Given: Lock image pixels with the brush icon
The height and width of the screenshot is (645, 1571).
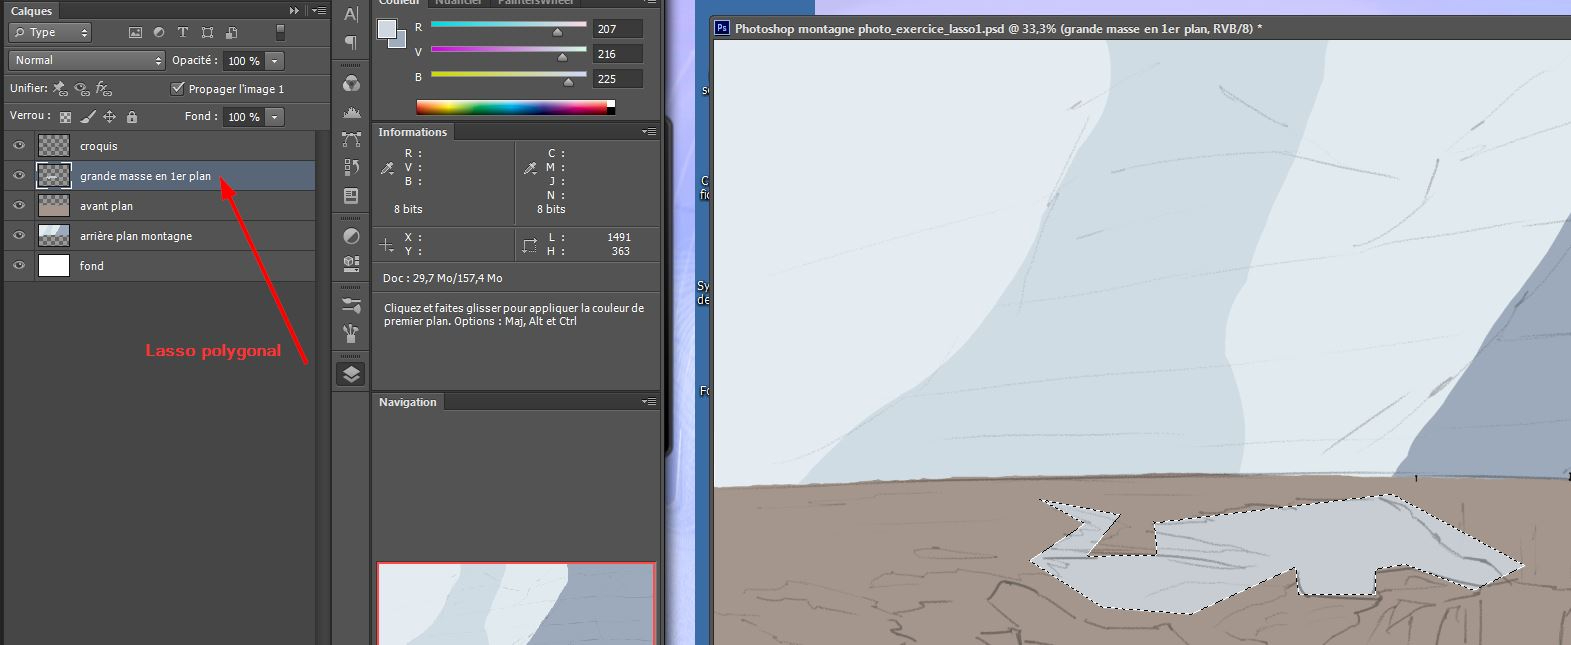Looking at the screenshot, I should 88,117.
